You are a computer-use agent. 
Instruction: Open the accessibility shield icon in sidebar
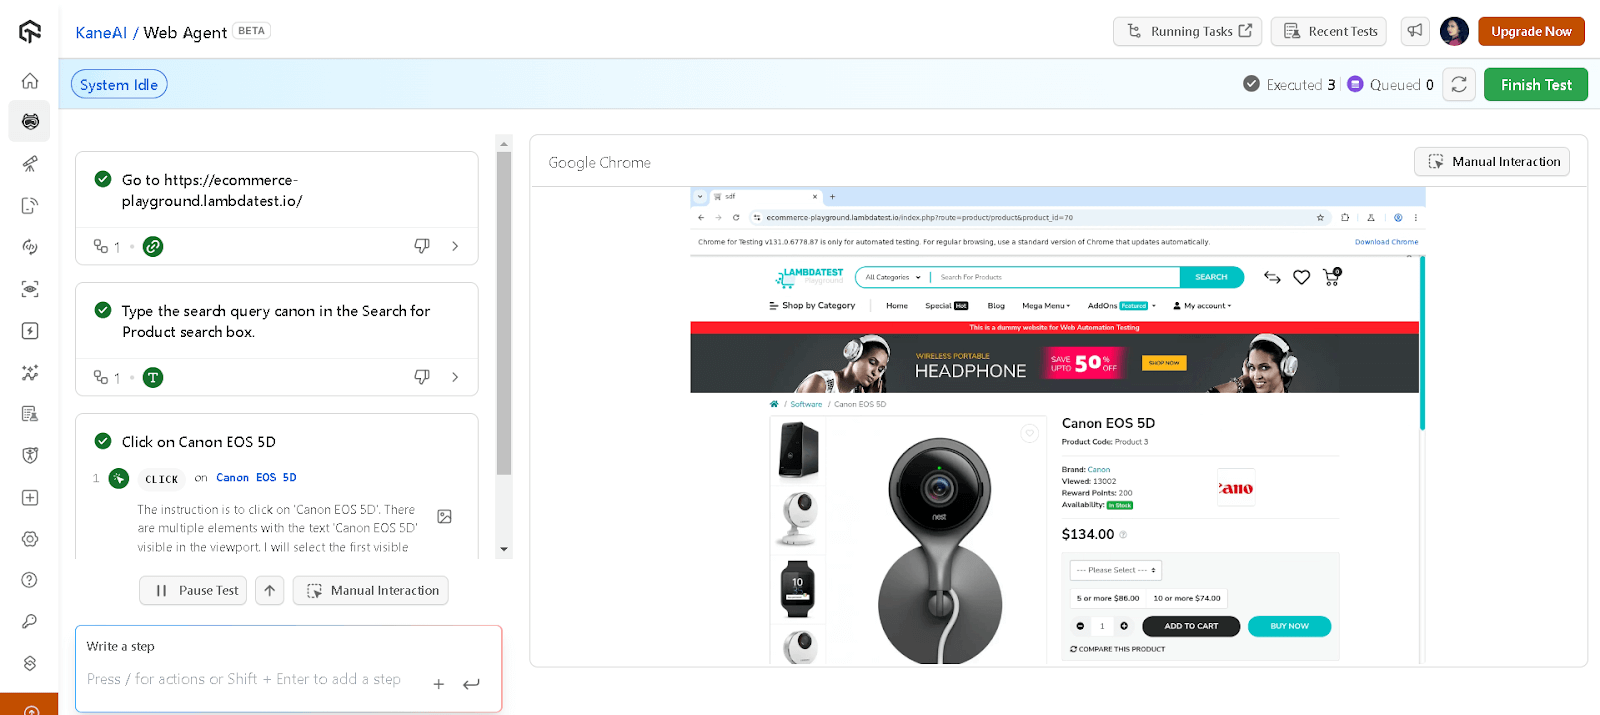coord(30,455)
